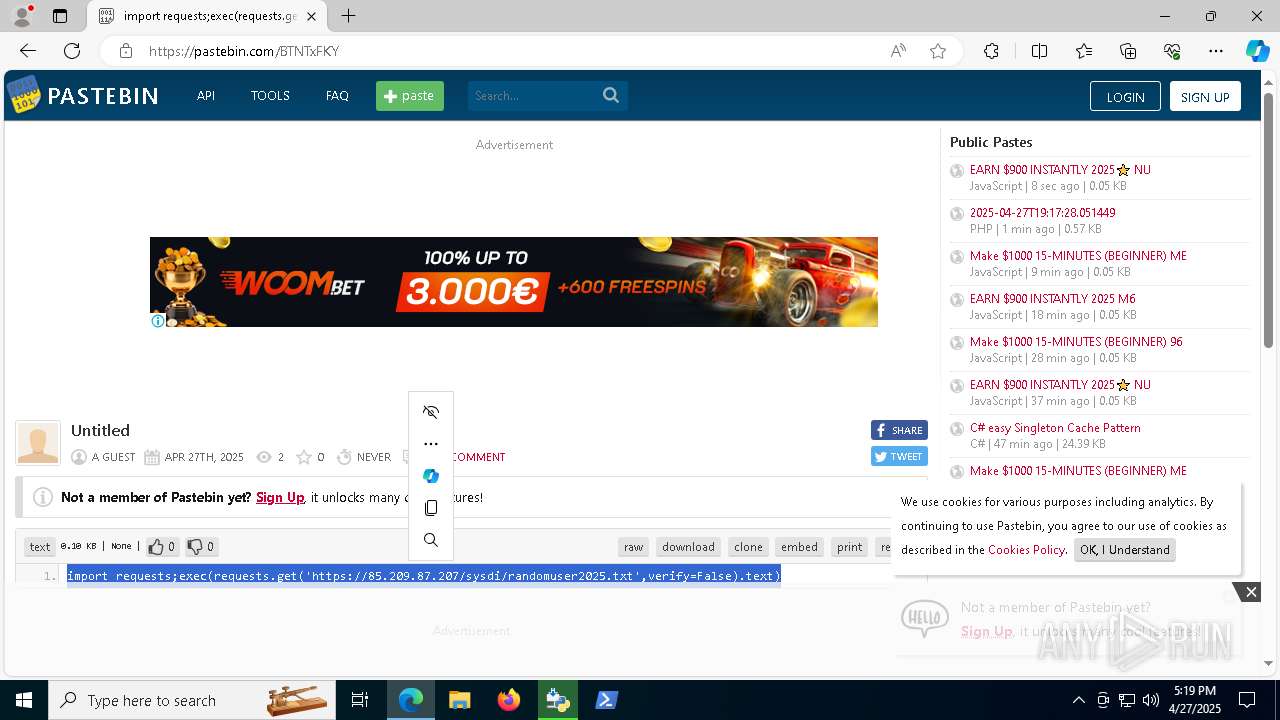Open the Copilot sidebar icon
Image resolution: width=1280 pixels, height=720 pixels.
[1257, 51]
